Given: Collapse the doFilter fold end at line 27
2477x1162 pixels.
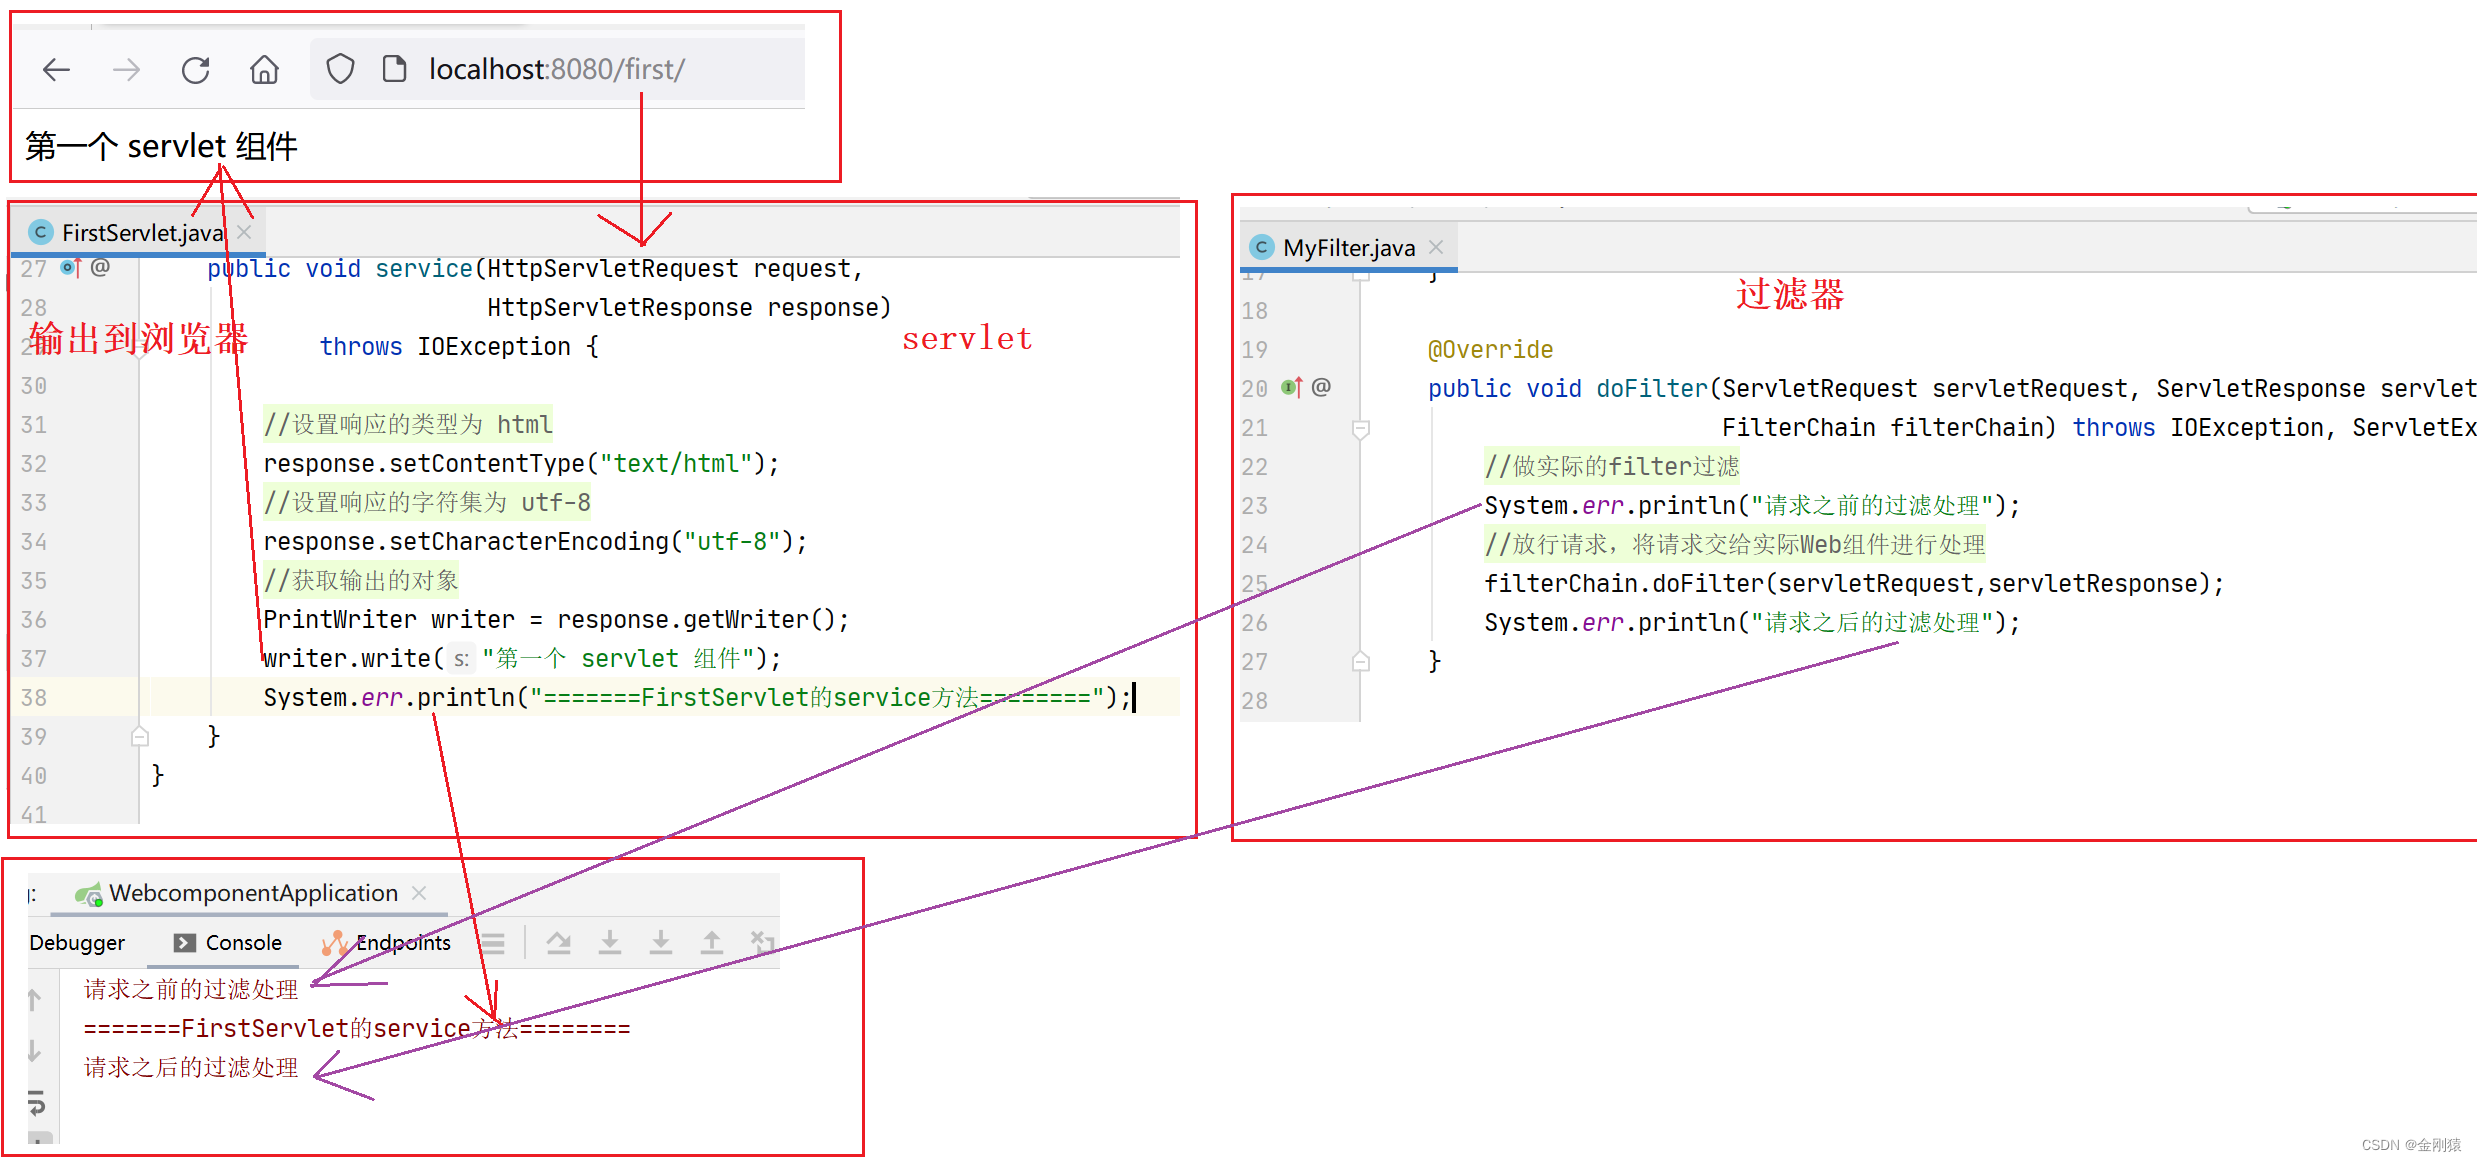Looking at the screenshot, I should click(x=1361, y=661).
